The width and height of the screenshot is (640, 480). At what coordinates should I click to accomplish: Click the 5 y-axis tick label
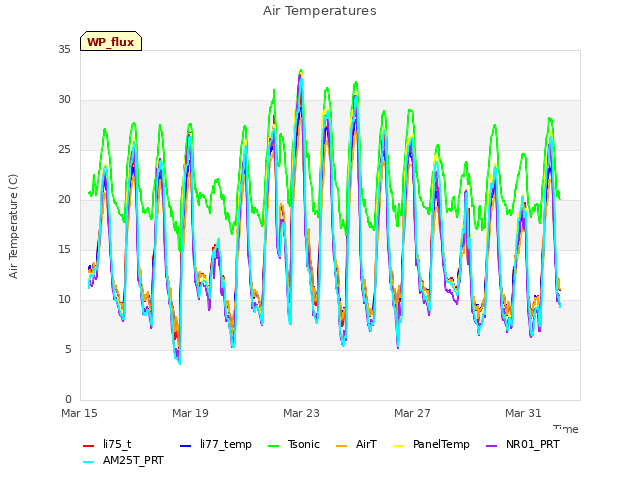[x=68, y=349]
